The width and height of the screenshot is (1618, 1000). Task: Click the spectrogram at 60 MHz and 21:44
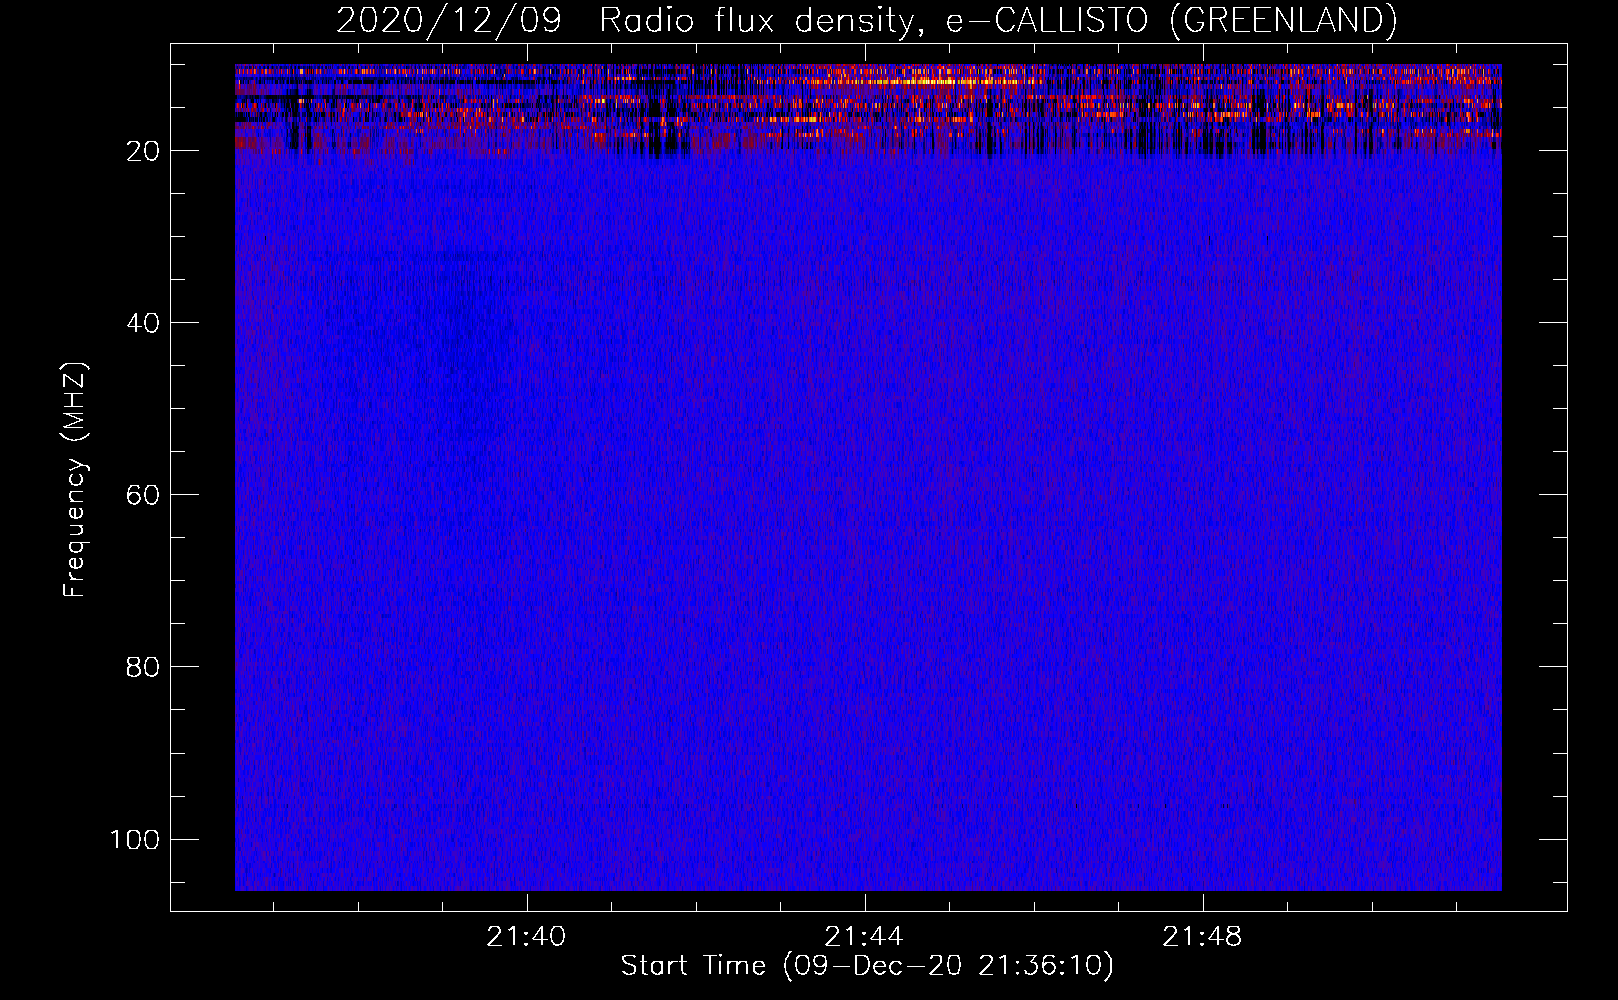point(864,495)
